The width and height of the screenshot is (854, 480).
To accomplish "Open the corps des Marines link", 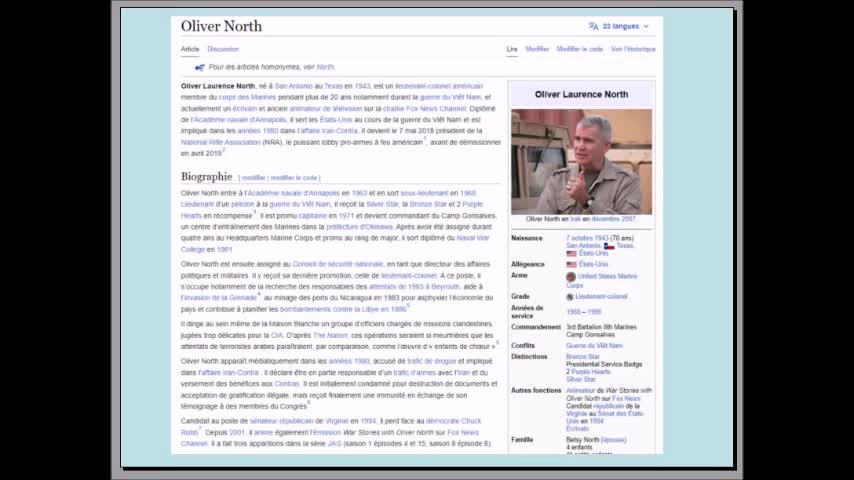I will [x=247, y=97].
